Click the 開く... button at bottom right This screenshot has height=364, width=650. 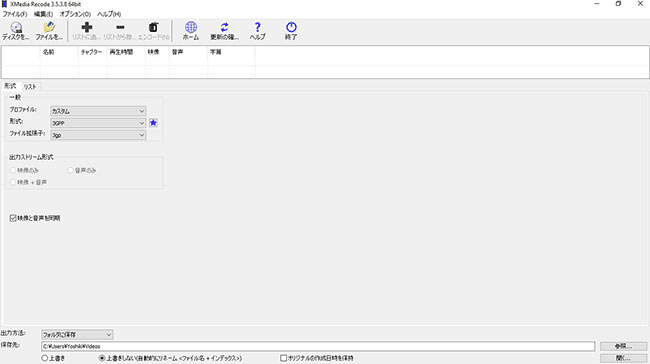pos(623,358)
